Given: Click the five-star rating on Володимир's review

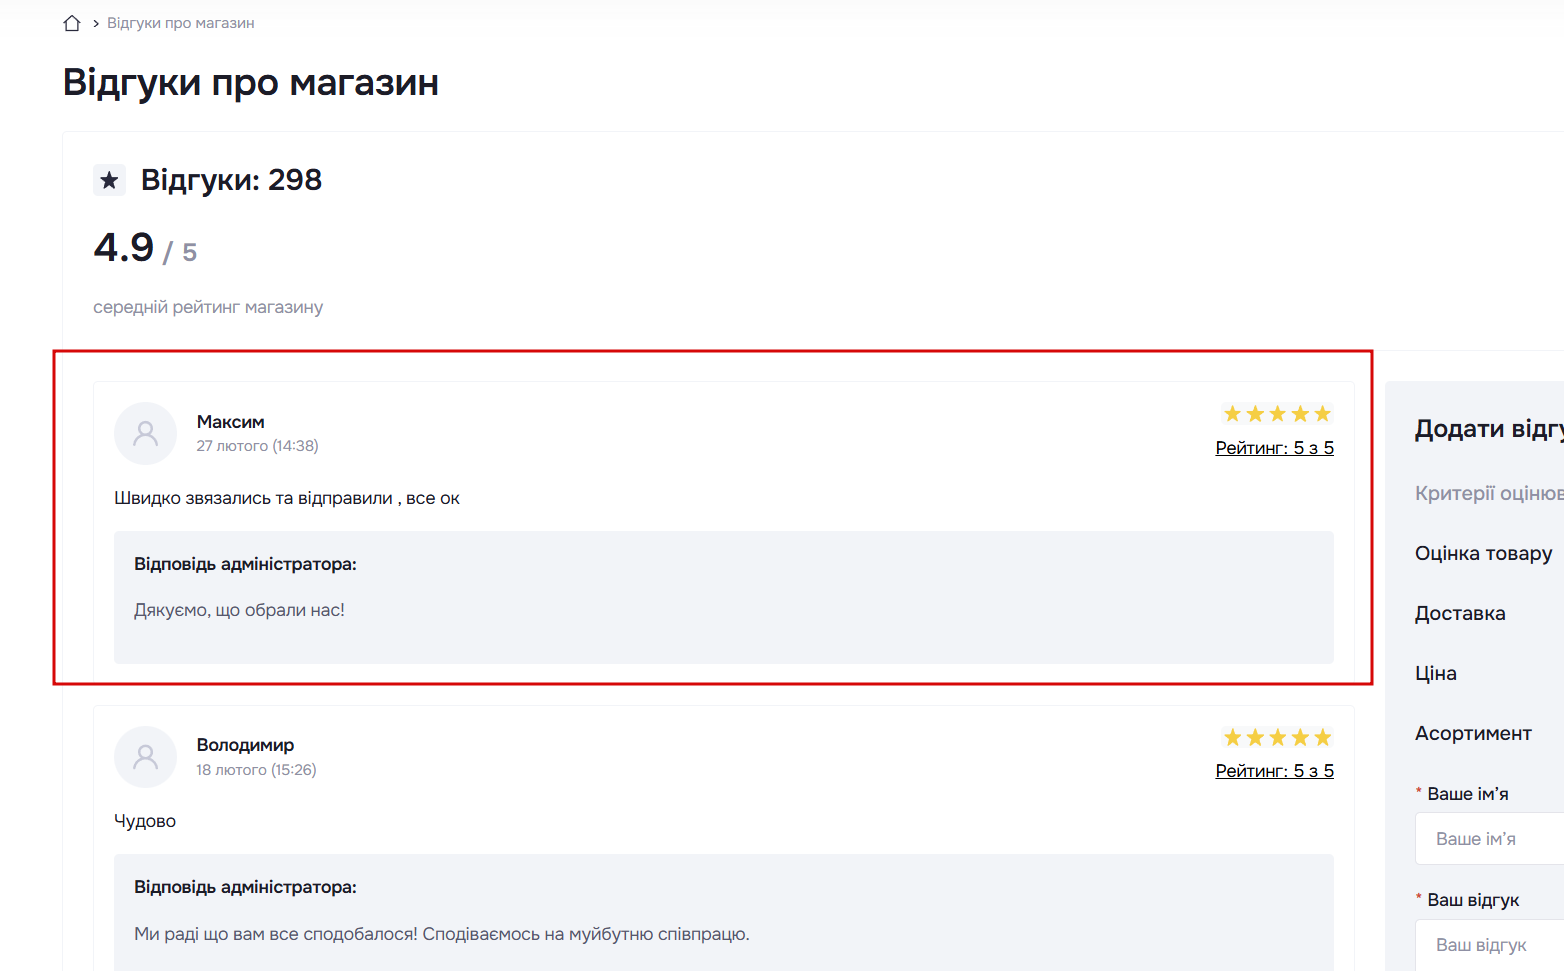Looking at the screenshot, I should [x=1277, y=738].
